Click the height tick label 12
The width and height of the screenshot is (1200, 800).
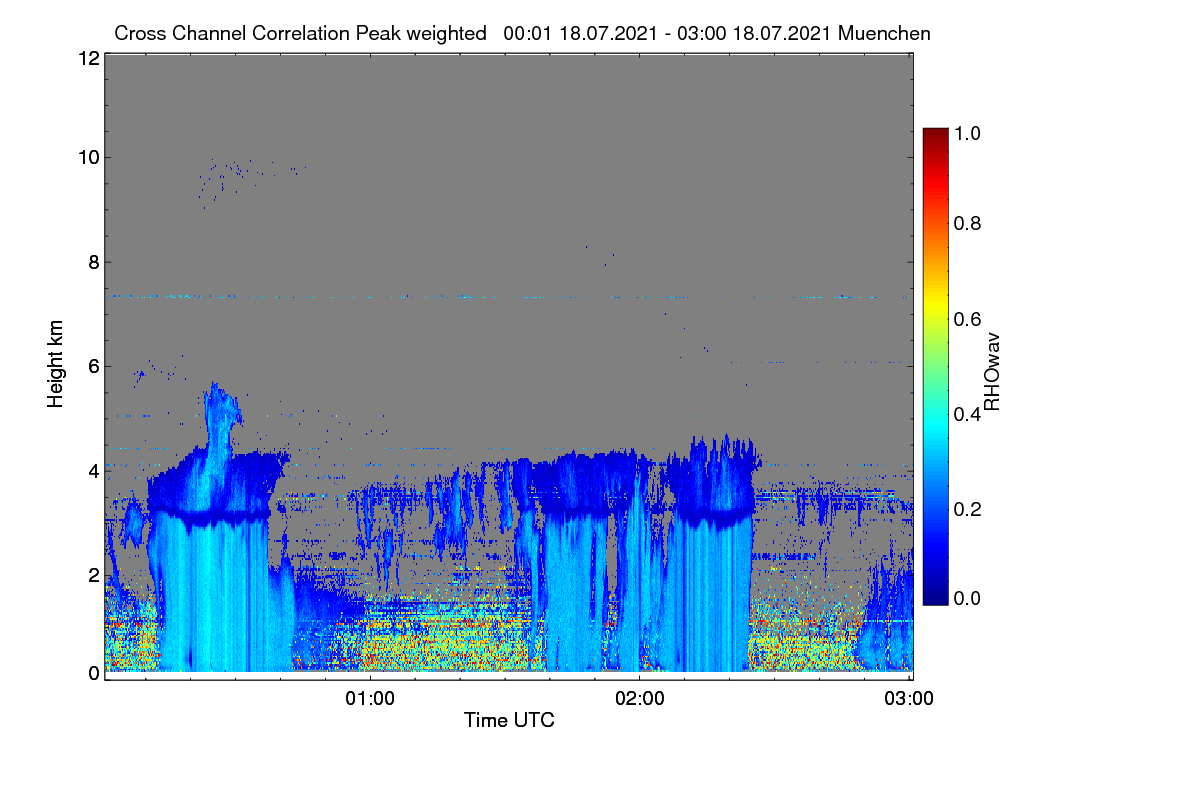pyautogui.click(x=88, y=58)
